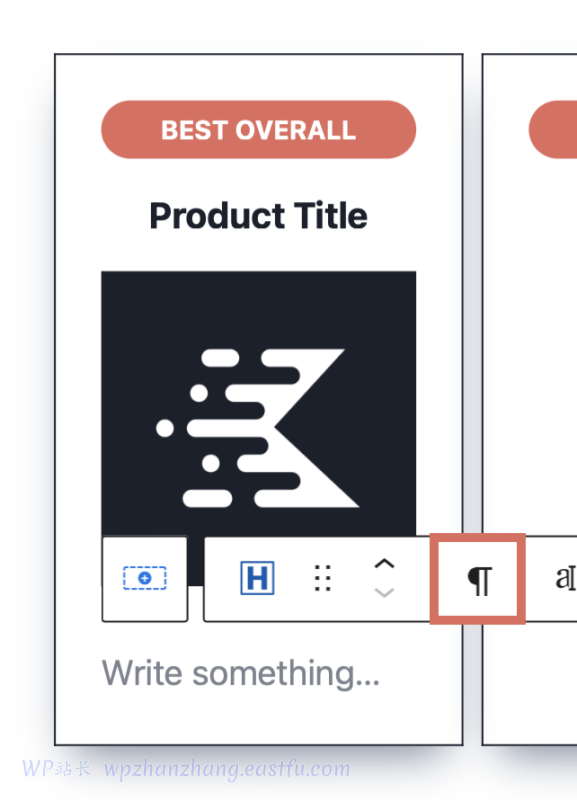Image resolution: width=577 pixels, height=800 pixels.
Task: Select the Product Title heading
Action: coord(259,215)
